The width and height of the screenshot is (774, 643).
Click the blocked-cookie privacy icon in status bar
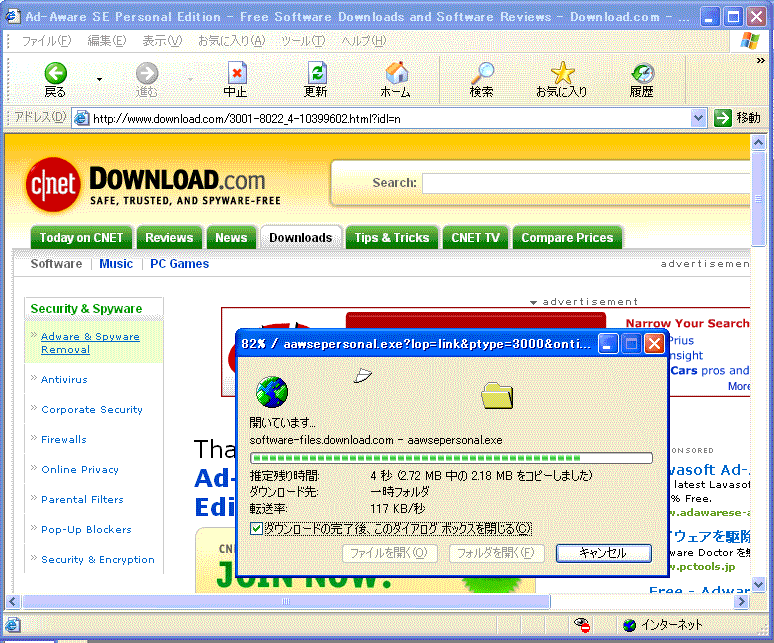tap(582, 625)
